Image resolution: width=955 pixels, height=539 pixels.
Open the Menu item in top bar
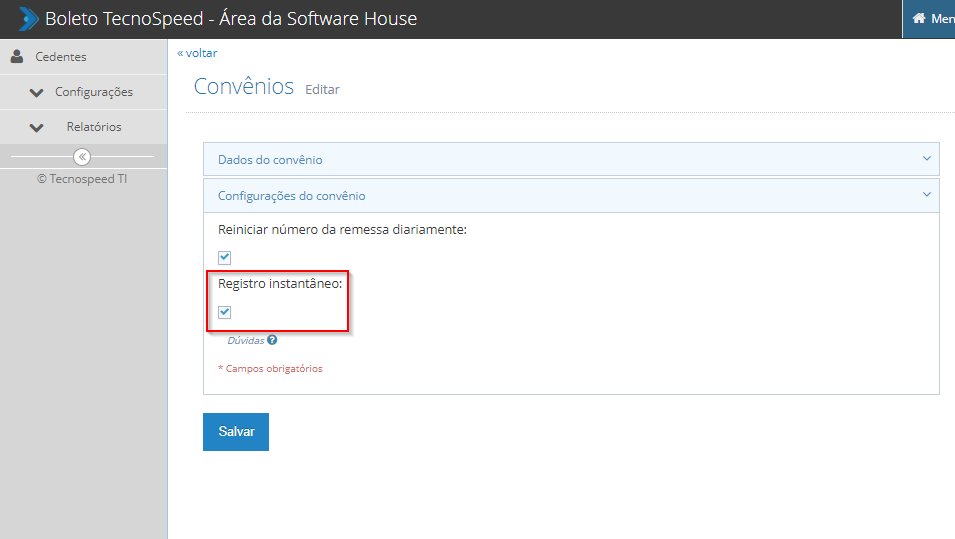[929, 19]
